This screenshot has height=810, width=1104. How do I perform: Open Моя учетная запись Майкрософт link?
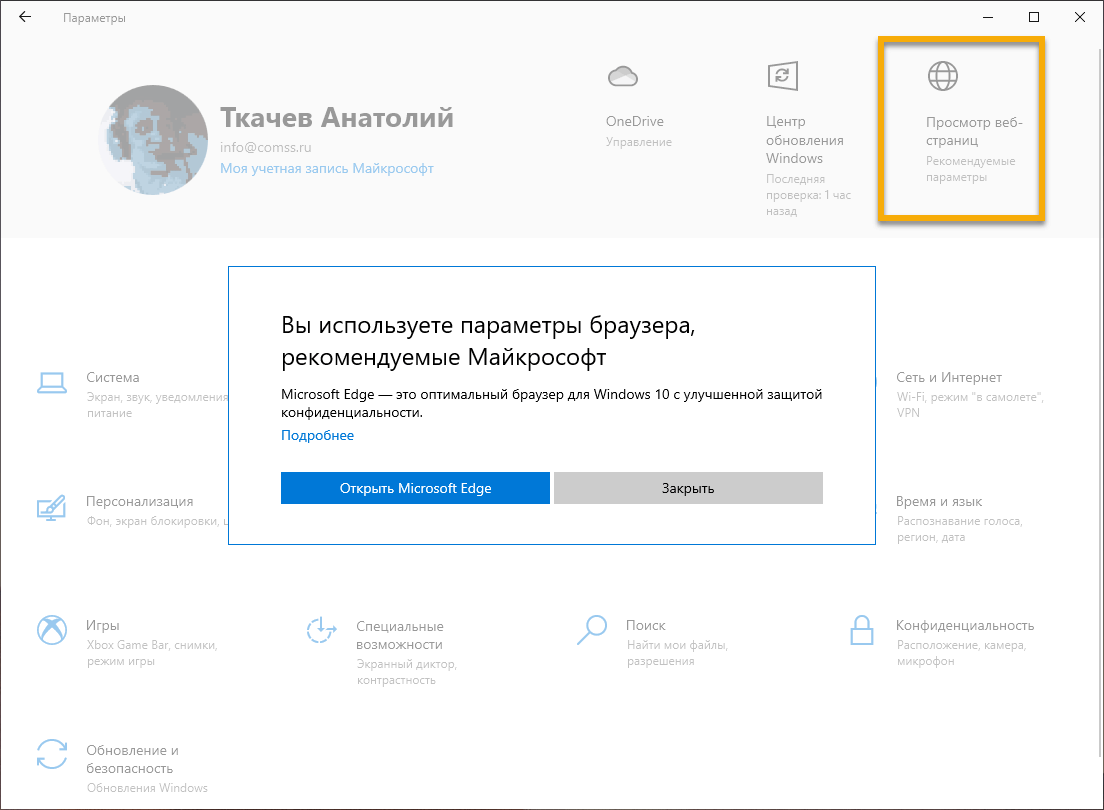(327, 168)
